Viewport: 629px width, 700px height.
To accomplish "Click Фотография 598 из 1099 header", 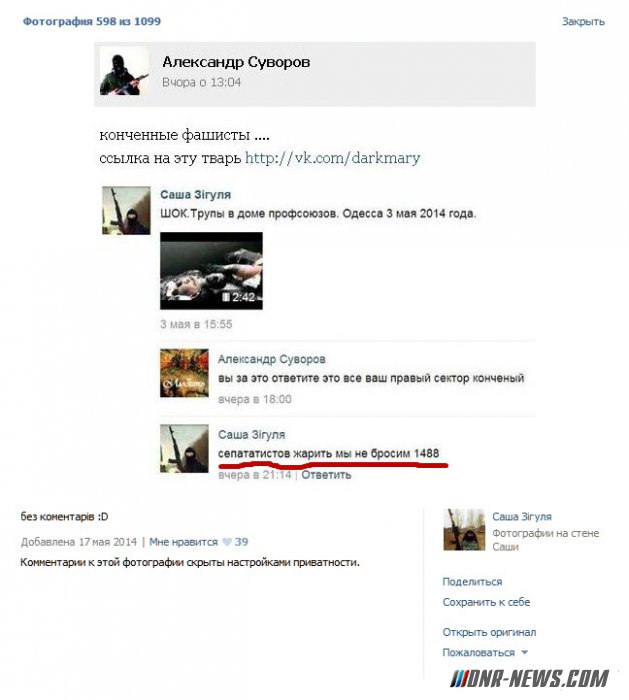I will [92, 21].
